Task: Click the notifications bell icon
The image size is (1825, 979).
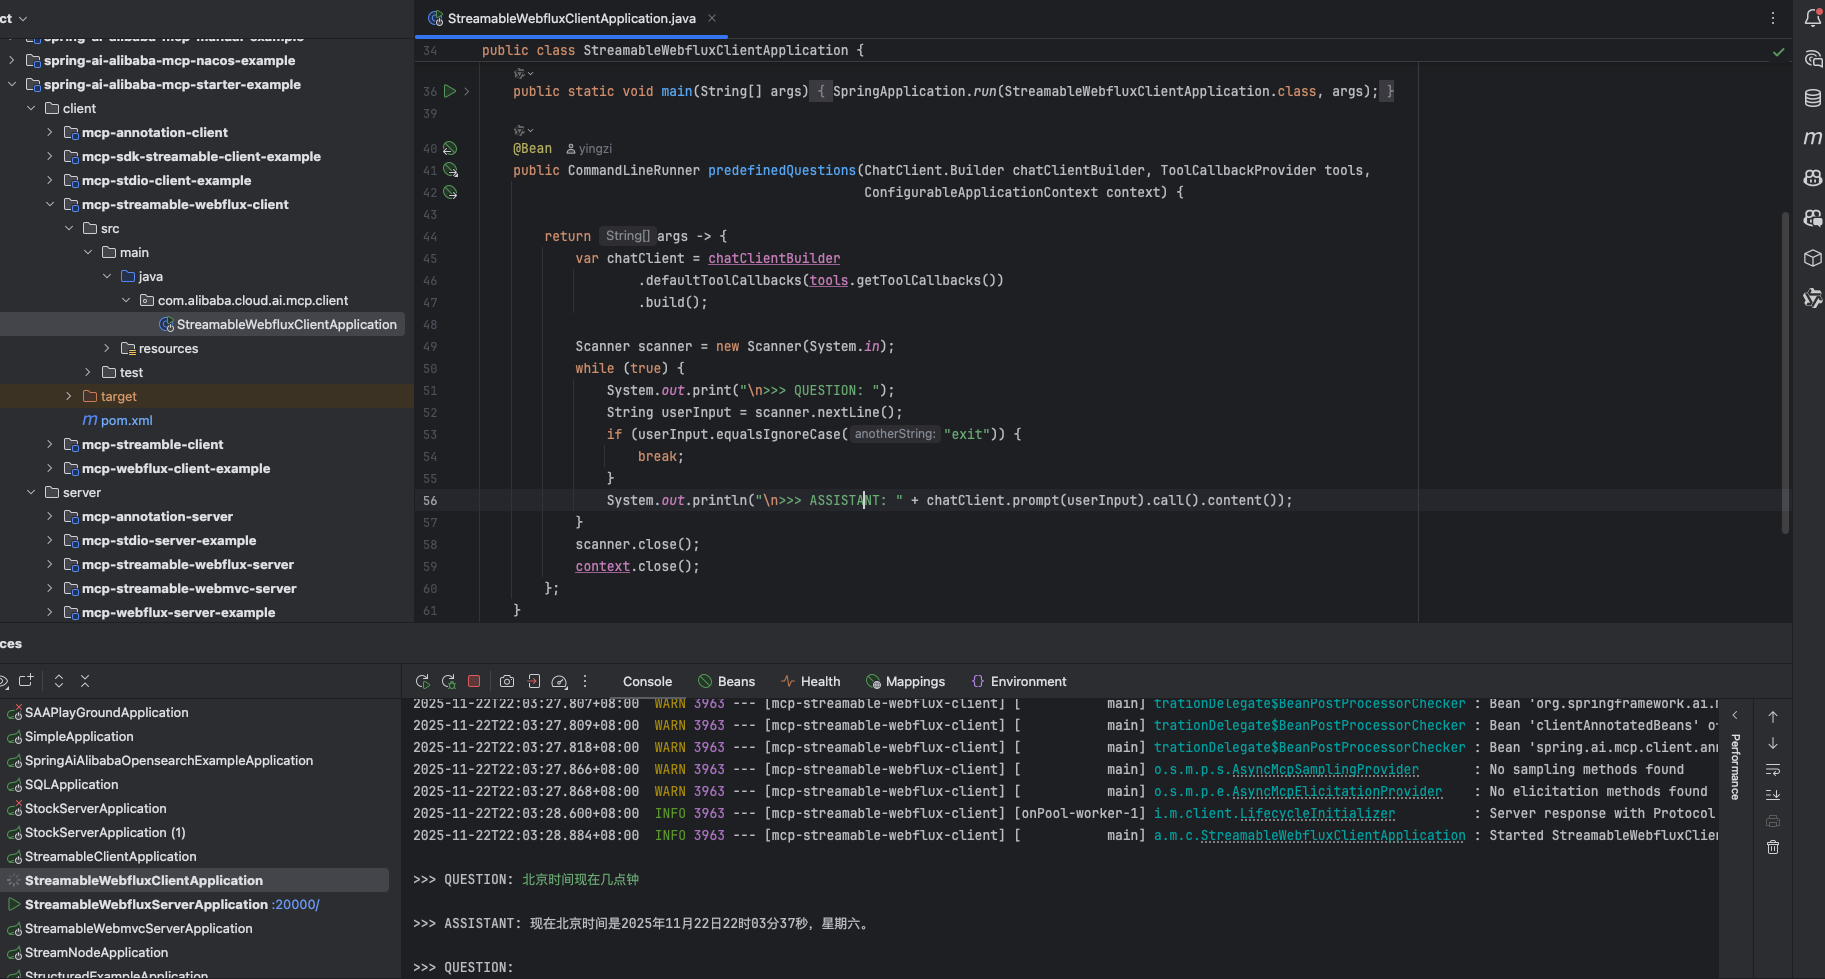Action: point(1812,18)
